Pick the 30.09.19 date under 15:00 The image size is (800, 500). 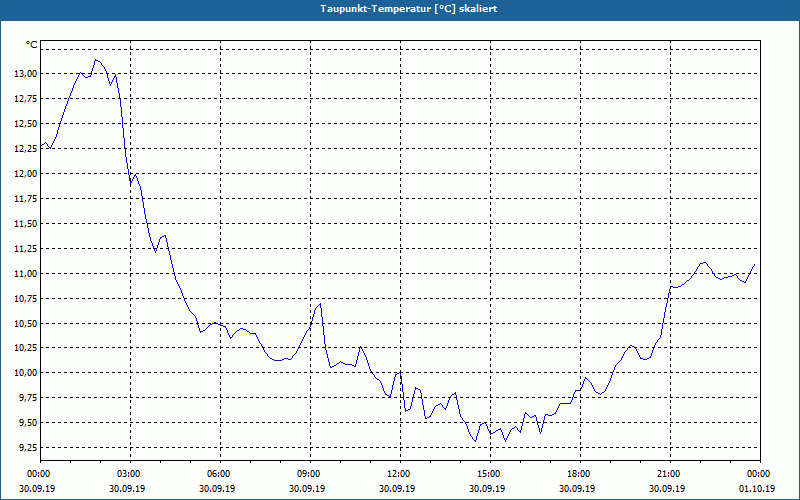(487, 489)
